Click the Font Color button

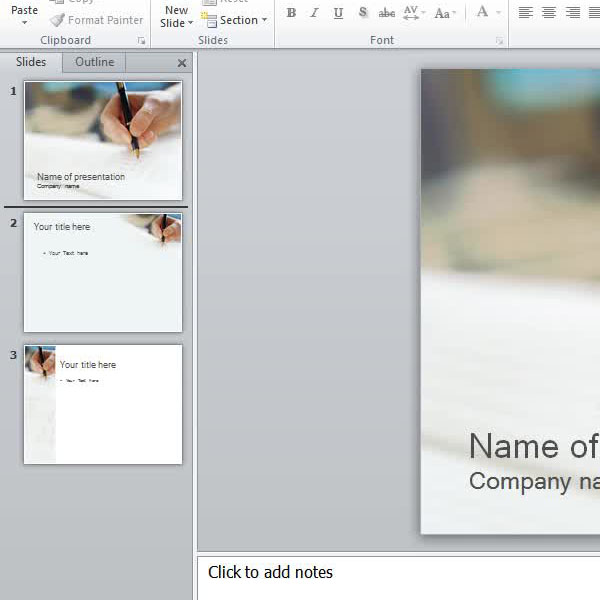[483, 12]
